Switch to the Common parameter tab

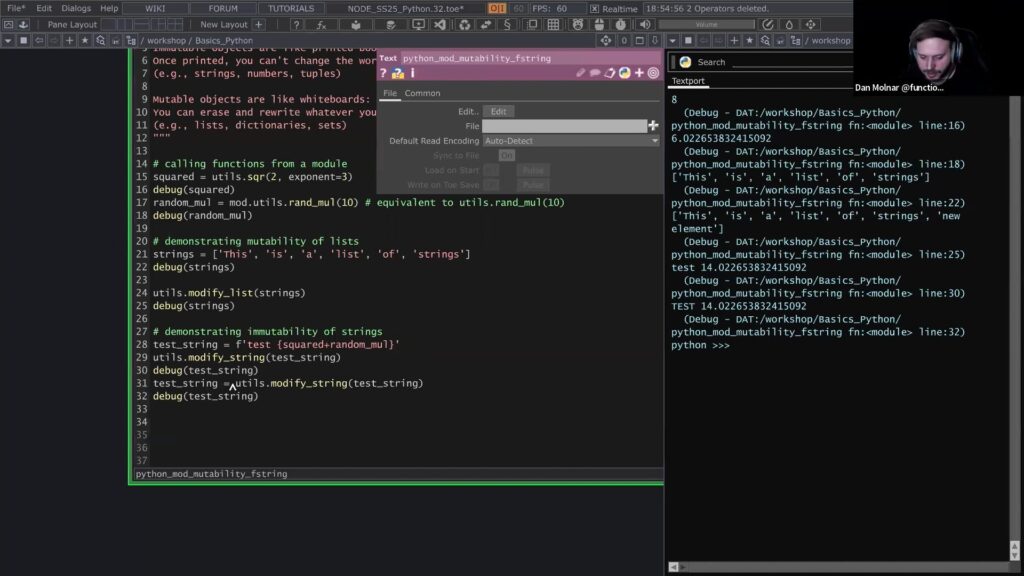coord(422,93)
